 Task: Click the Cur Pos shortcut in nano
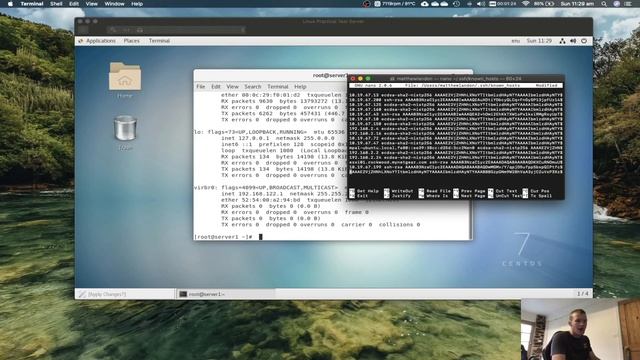[x=536, y=191]
